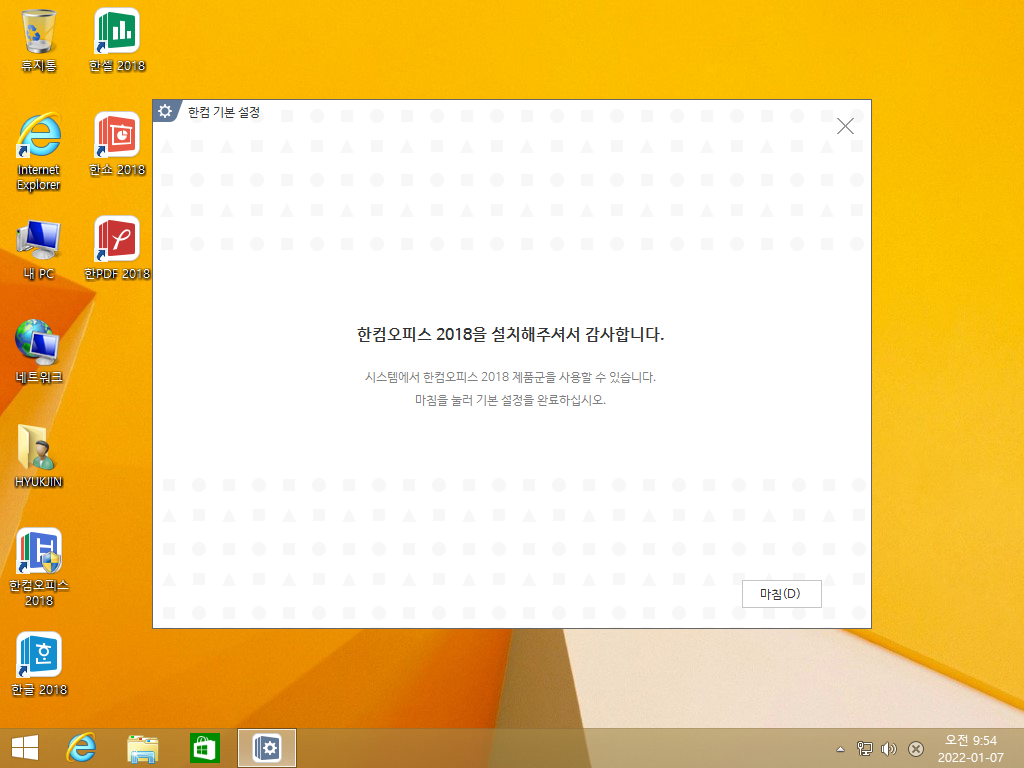The image size is (1024, 768).
Task: Select the 한쇼 2018 desktop shortcut
Action: 117,144
